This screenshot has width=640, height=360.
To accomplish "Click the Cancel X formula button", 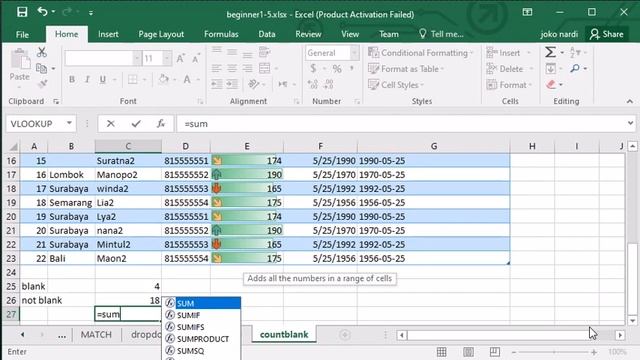I will pyautogui.click(x=111, y=123).
